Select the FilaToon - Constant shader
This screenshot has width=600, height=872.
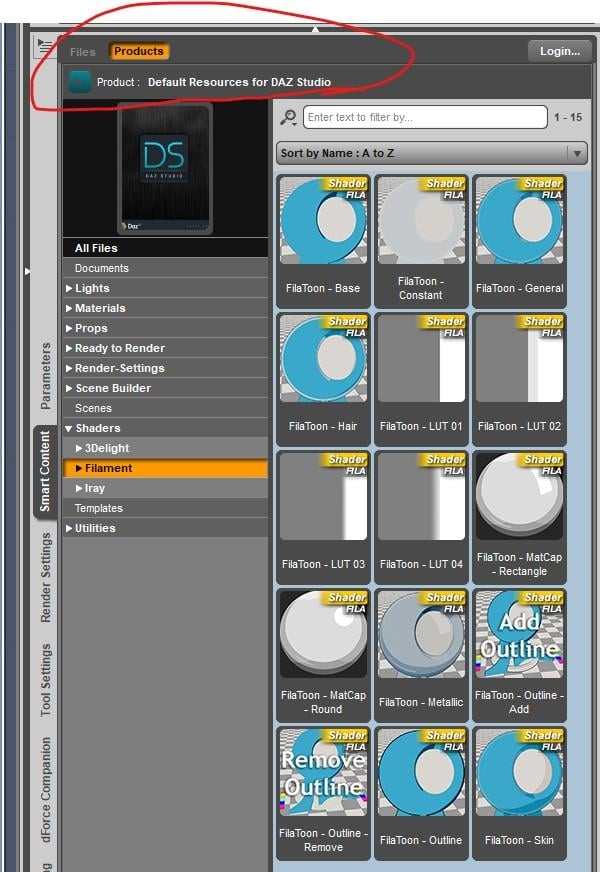pos(421,241)
